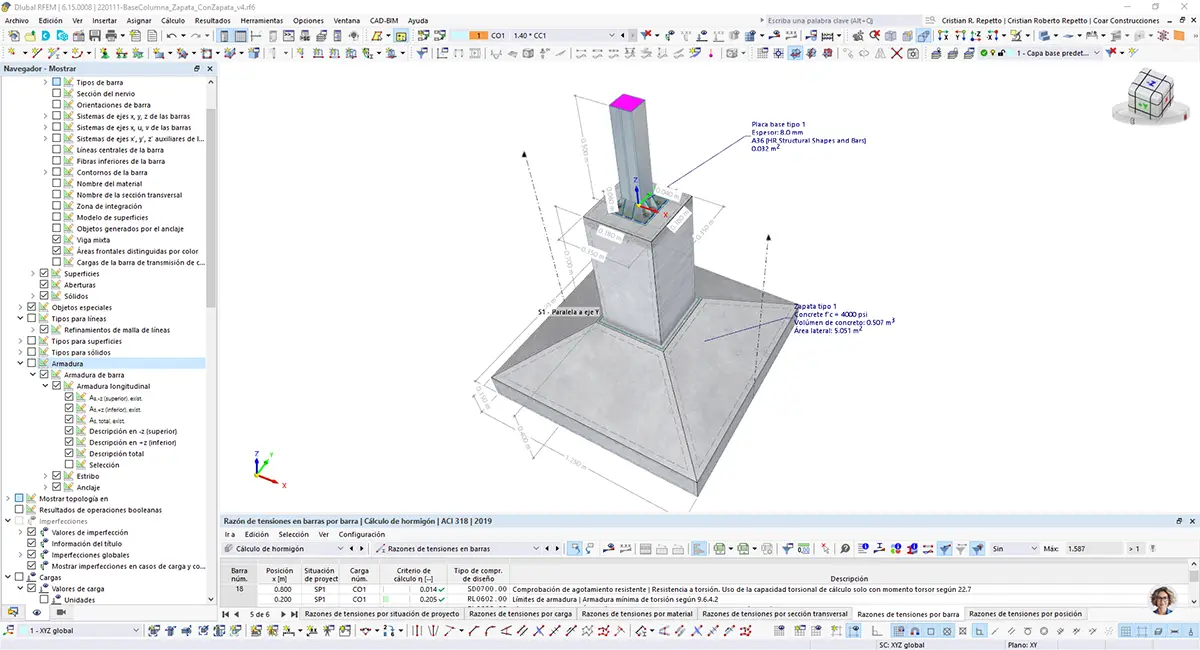This screenshot has width=1200, height=650.
Task: Close the results table panel with X
Action: [x=1192, y=521]
